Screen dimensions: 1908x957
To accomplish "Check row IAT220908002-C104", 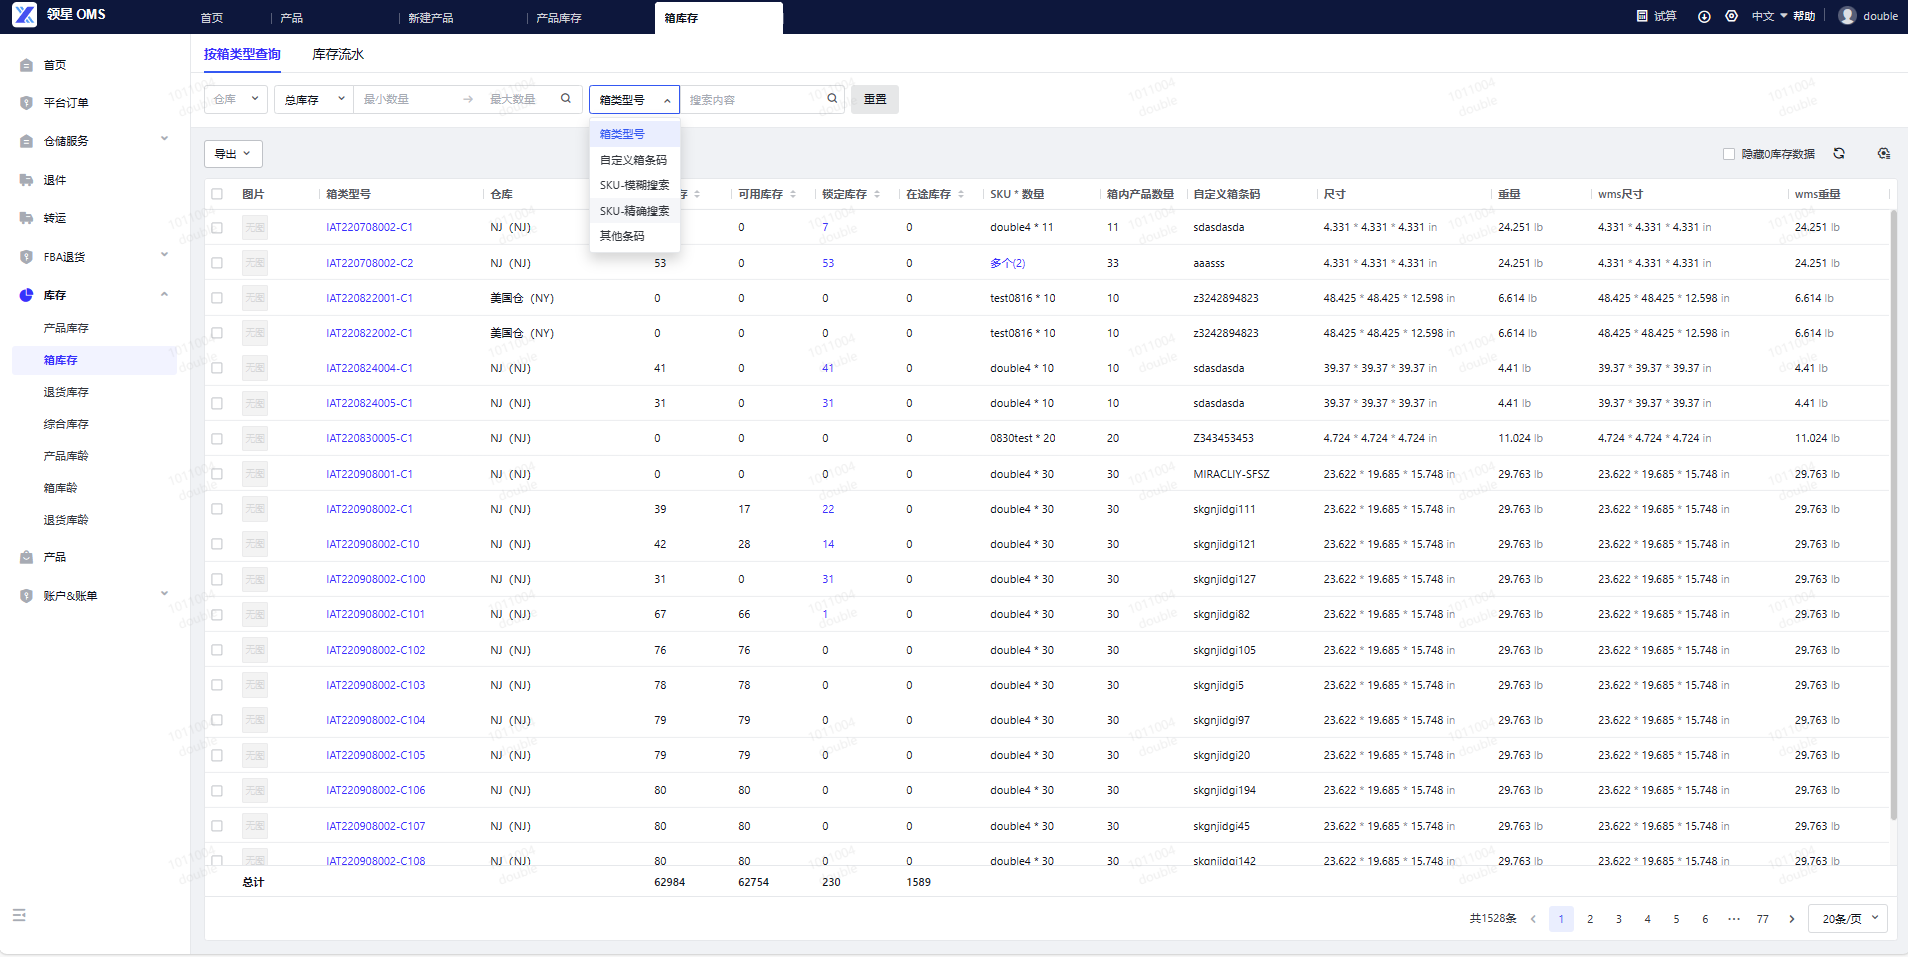I will pos(217,720).
